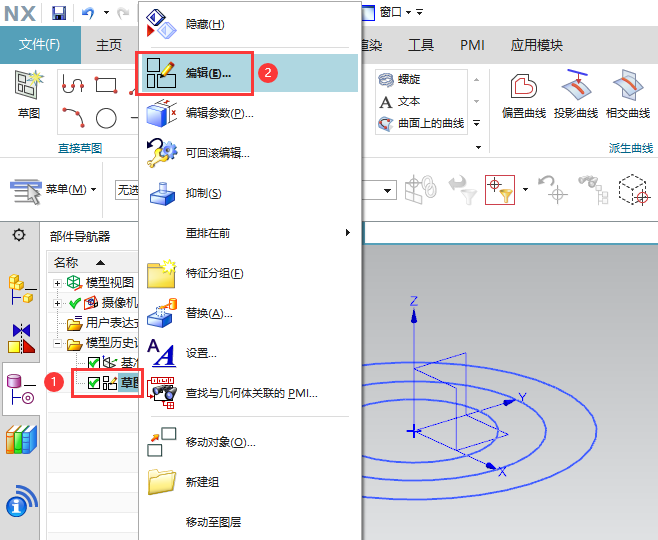
Task: Click the Undo arrow icon
Action: [89, 13]
